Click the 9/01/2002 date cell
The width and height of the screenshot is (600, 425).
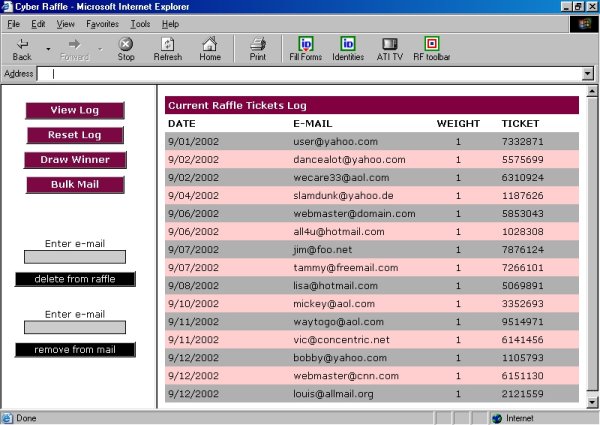[193, 142]
